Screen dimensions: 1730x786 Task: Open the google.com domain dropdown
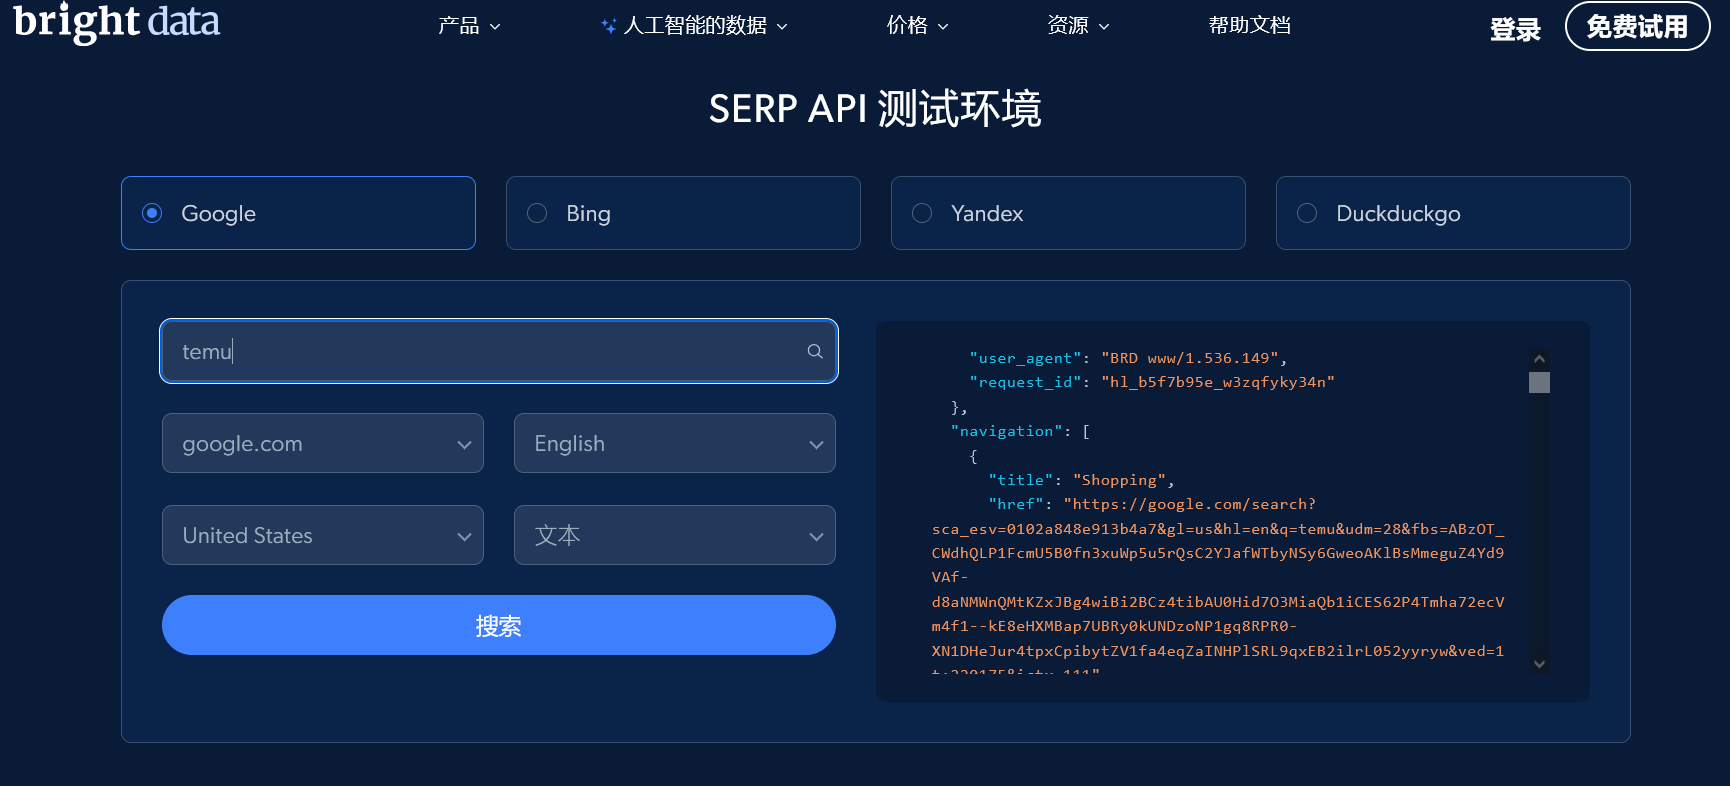(323, 443)
